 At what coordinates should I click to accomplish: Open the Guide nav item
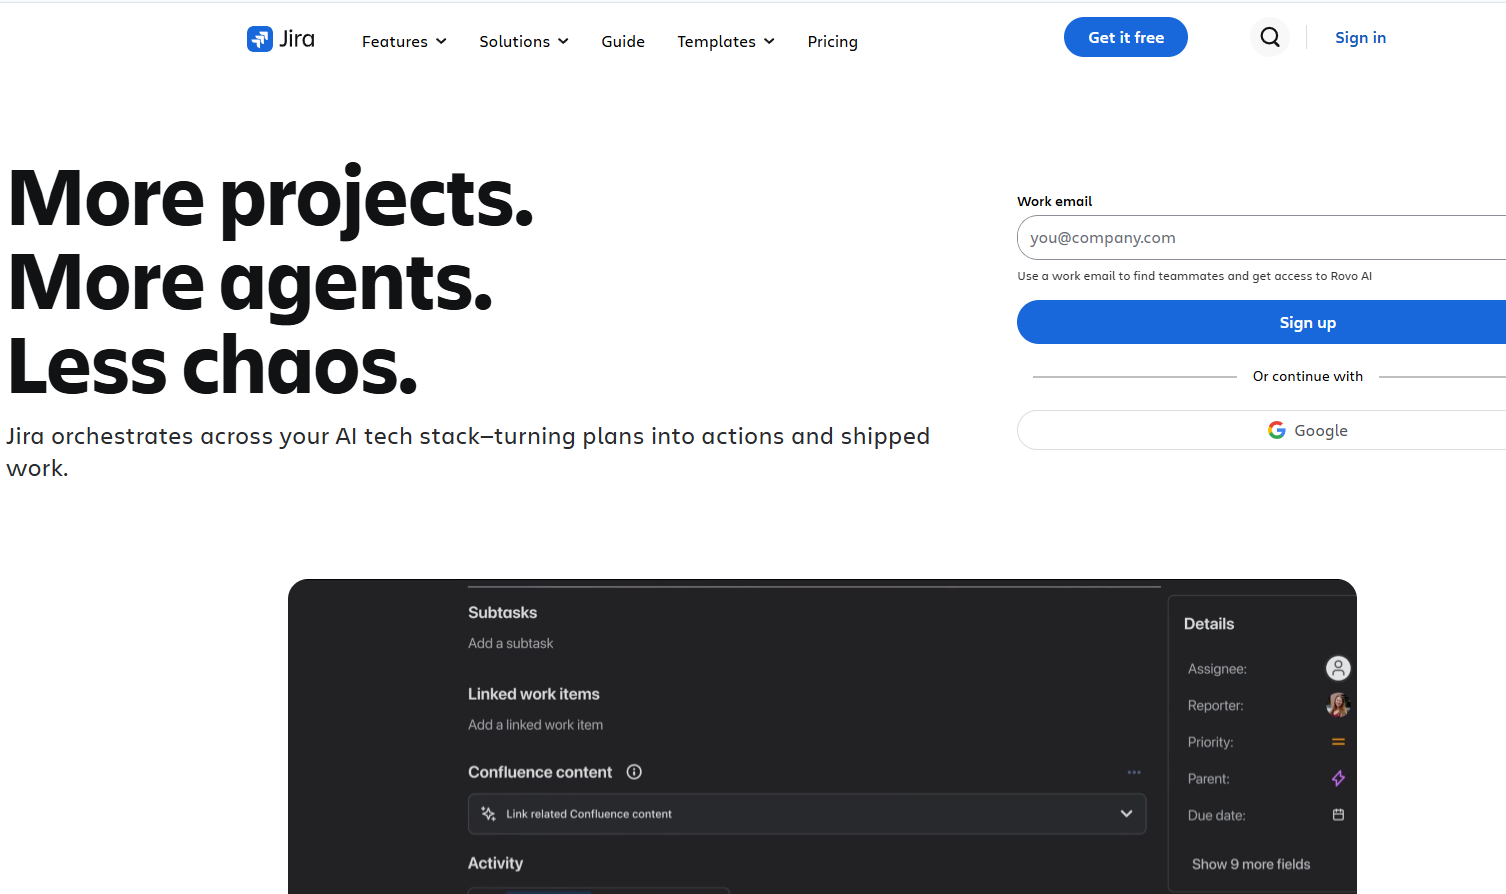(623, 41)
